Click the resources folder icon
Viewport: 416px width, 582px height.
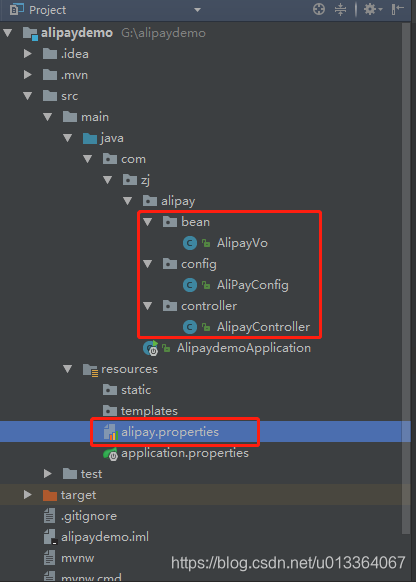pos(90,370)
